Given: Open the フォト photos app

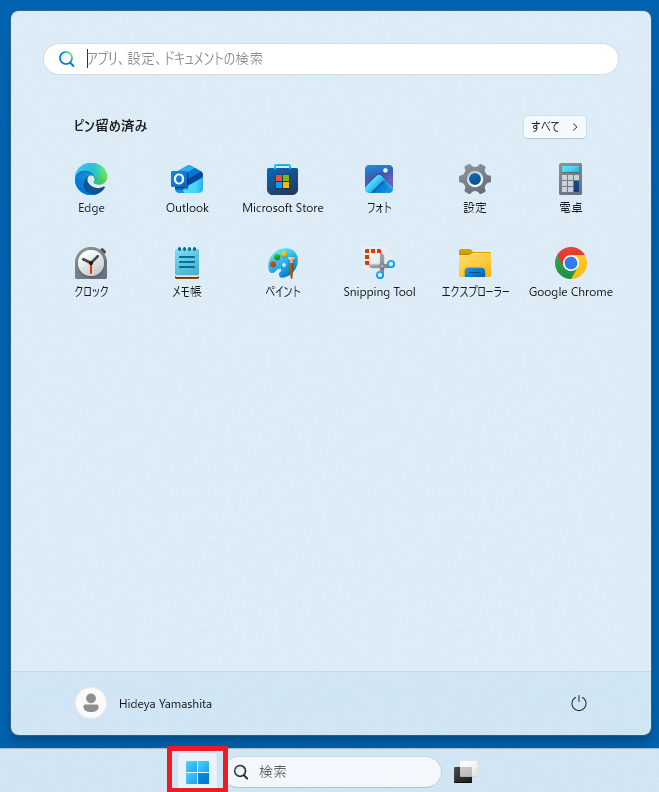Looking at the screenshot, I should pos(379,188).
